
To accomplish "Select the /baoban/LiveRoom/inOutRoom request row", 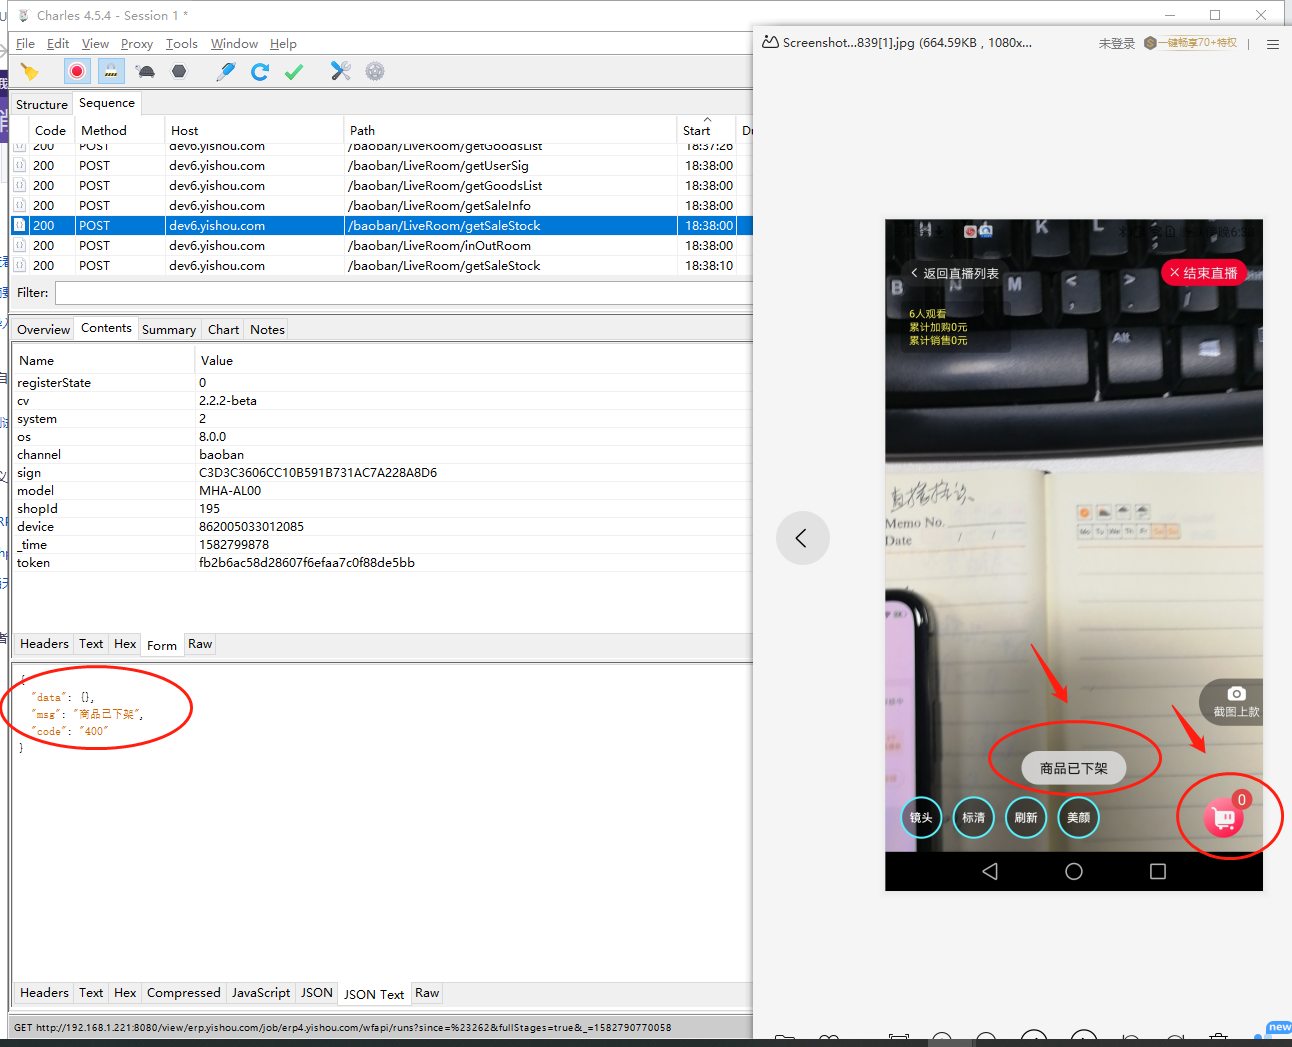I will tap(382, 246).
